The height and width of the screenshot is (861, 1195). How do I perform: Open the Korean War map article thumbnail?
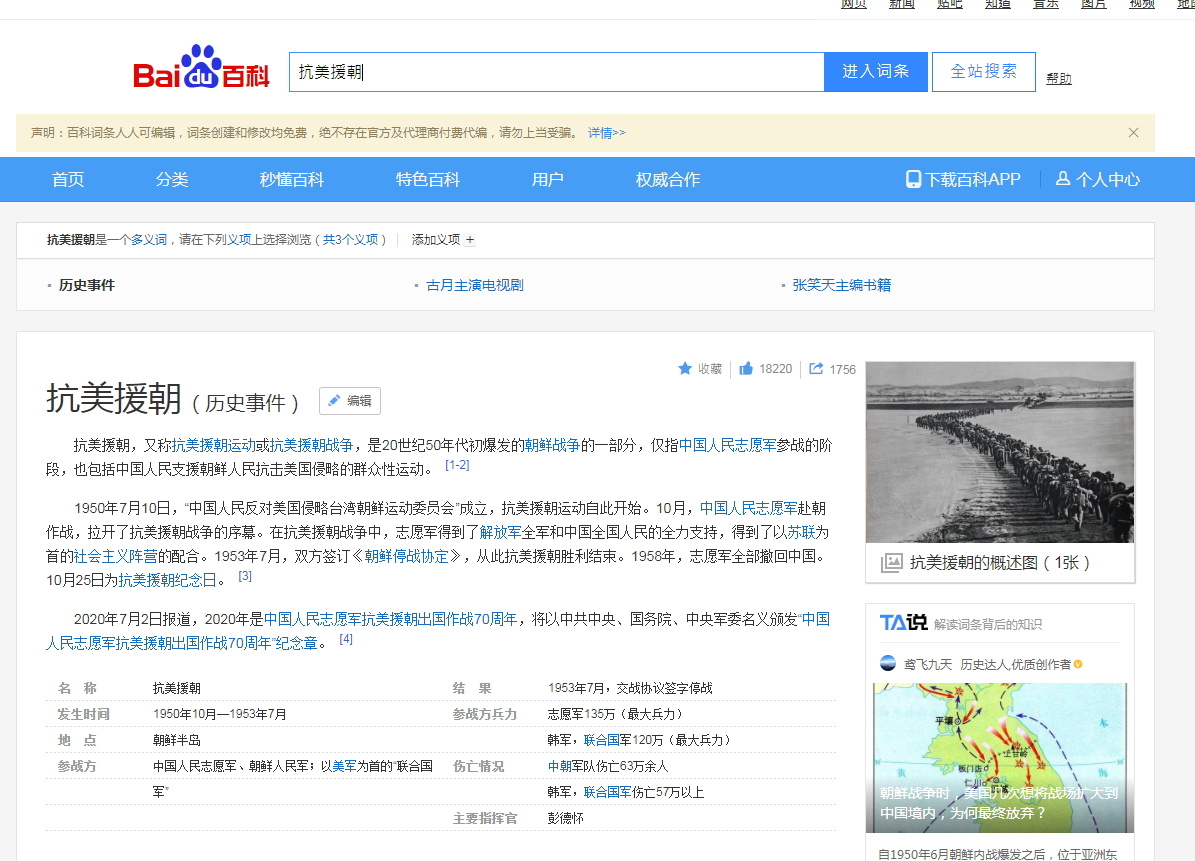point(1000,757)
